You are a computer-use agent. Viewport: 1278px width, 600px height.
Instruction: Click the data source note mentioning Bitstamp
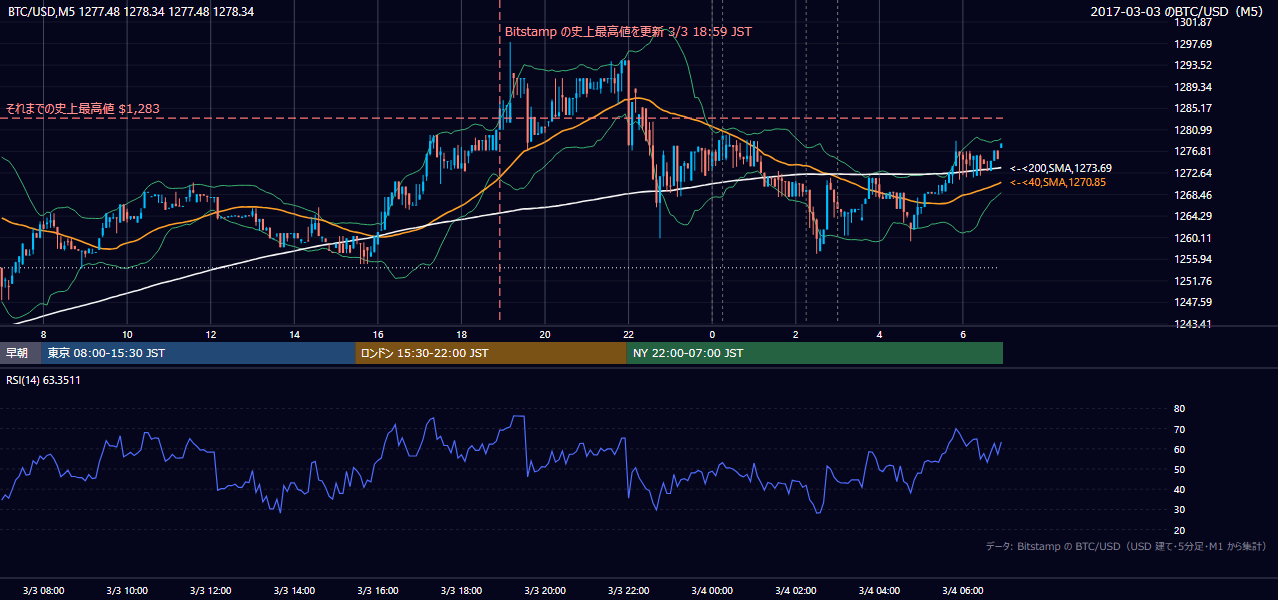tap(1126, 546)
